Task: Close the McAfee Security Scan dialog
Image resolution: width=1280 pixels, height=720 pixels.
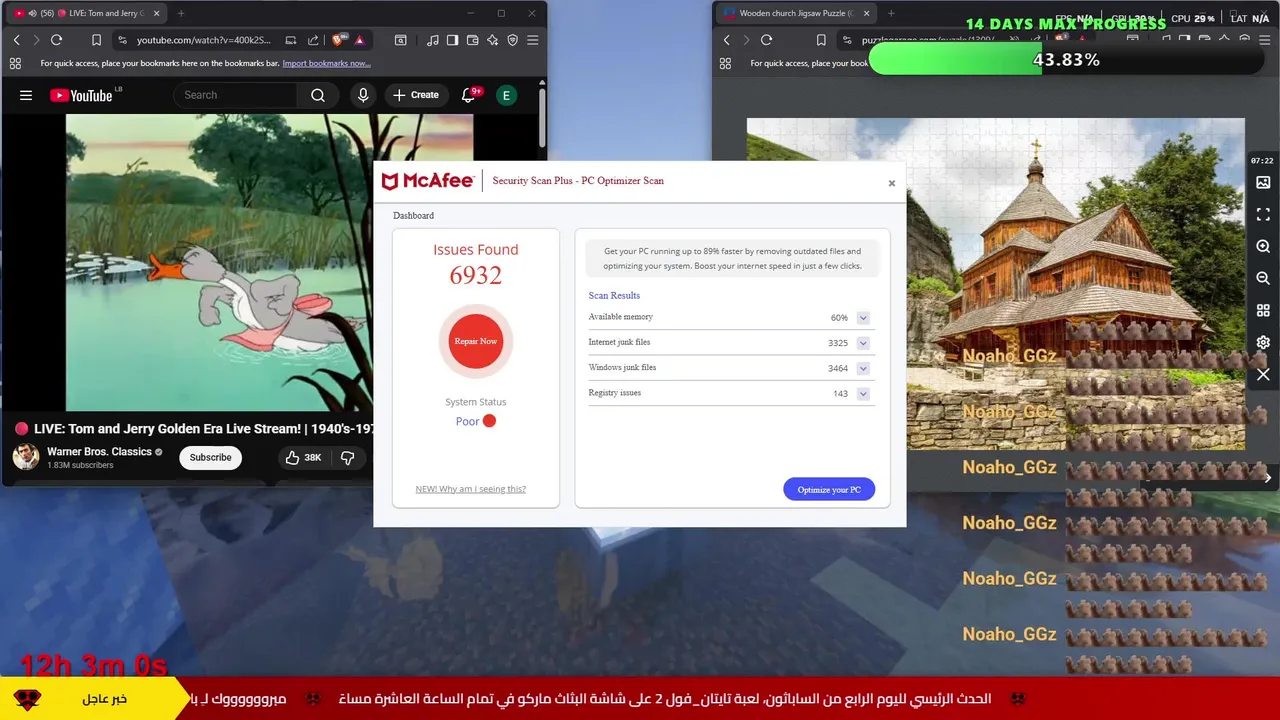Action: click(892, 183)
